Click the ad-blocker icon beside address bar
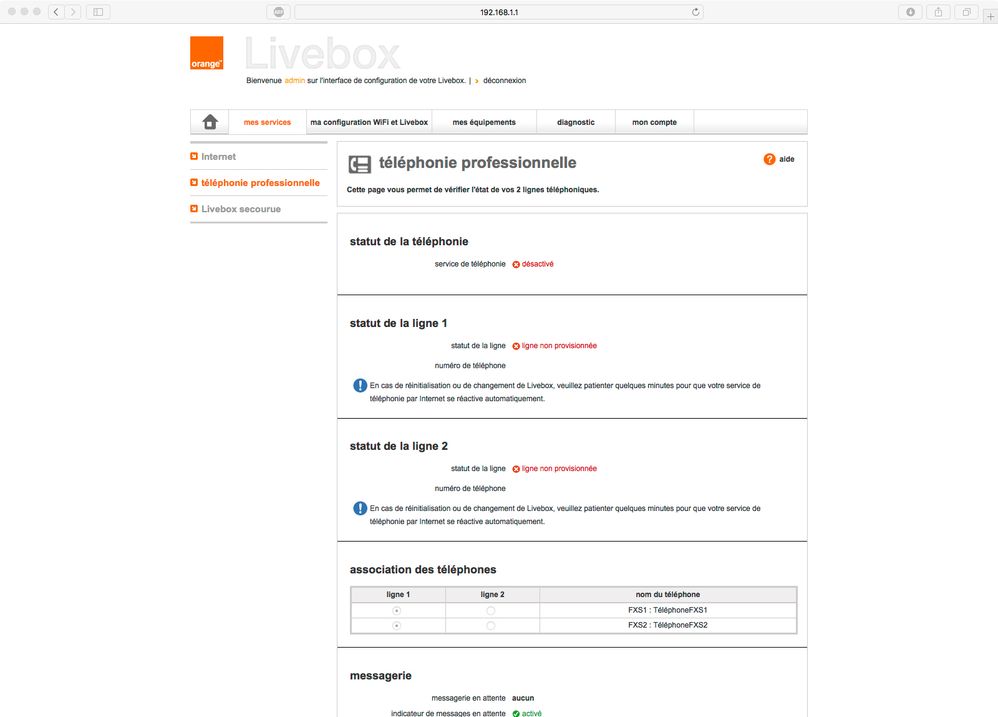This screenshot has height=717, width=998. tap(279, 12)
